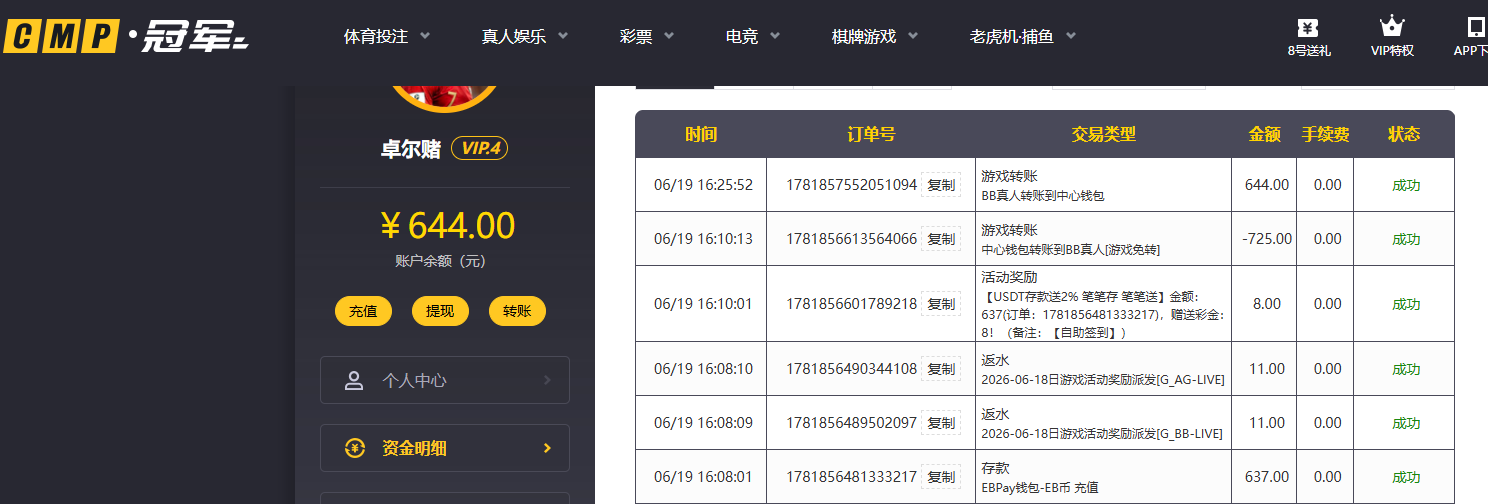The image size is (1488, 504).
Task: Click the timestamp 06/19 16:25:52
Action: click(x=703, y=185)
